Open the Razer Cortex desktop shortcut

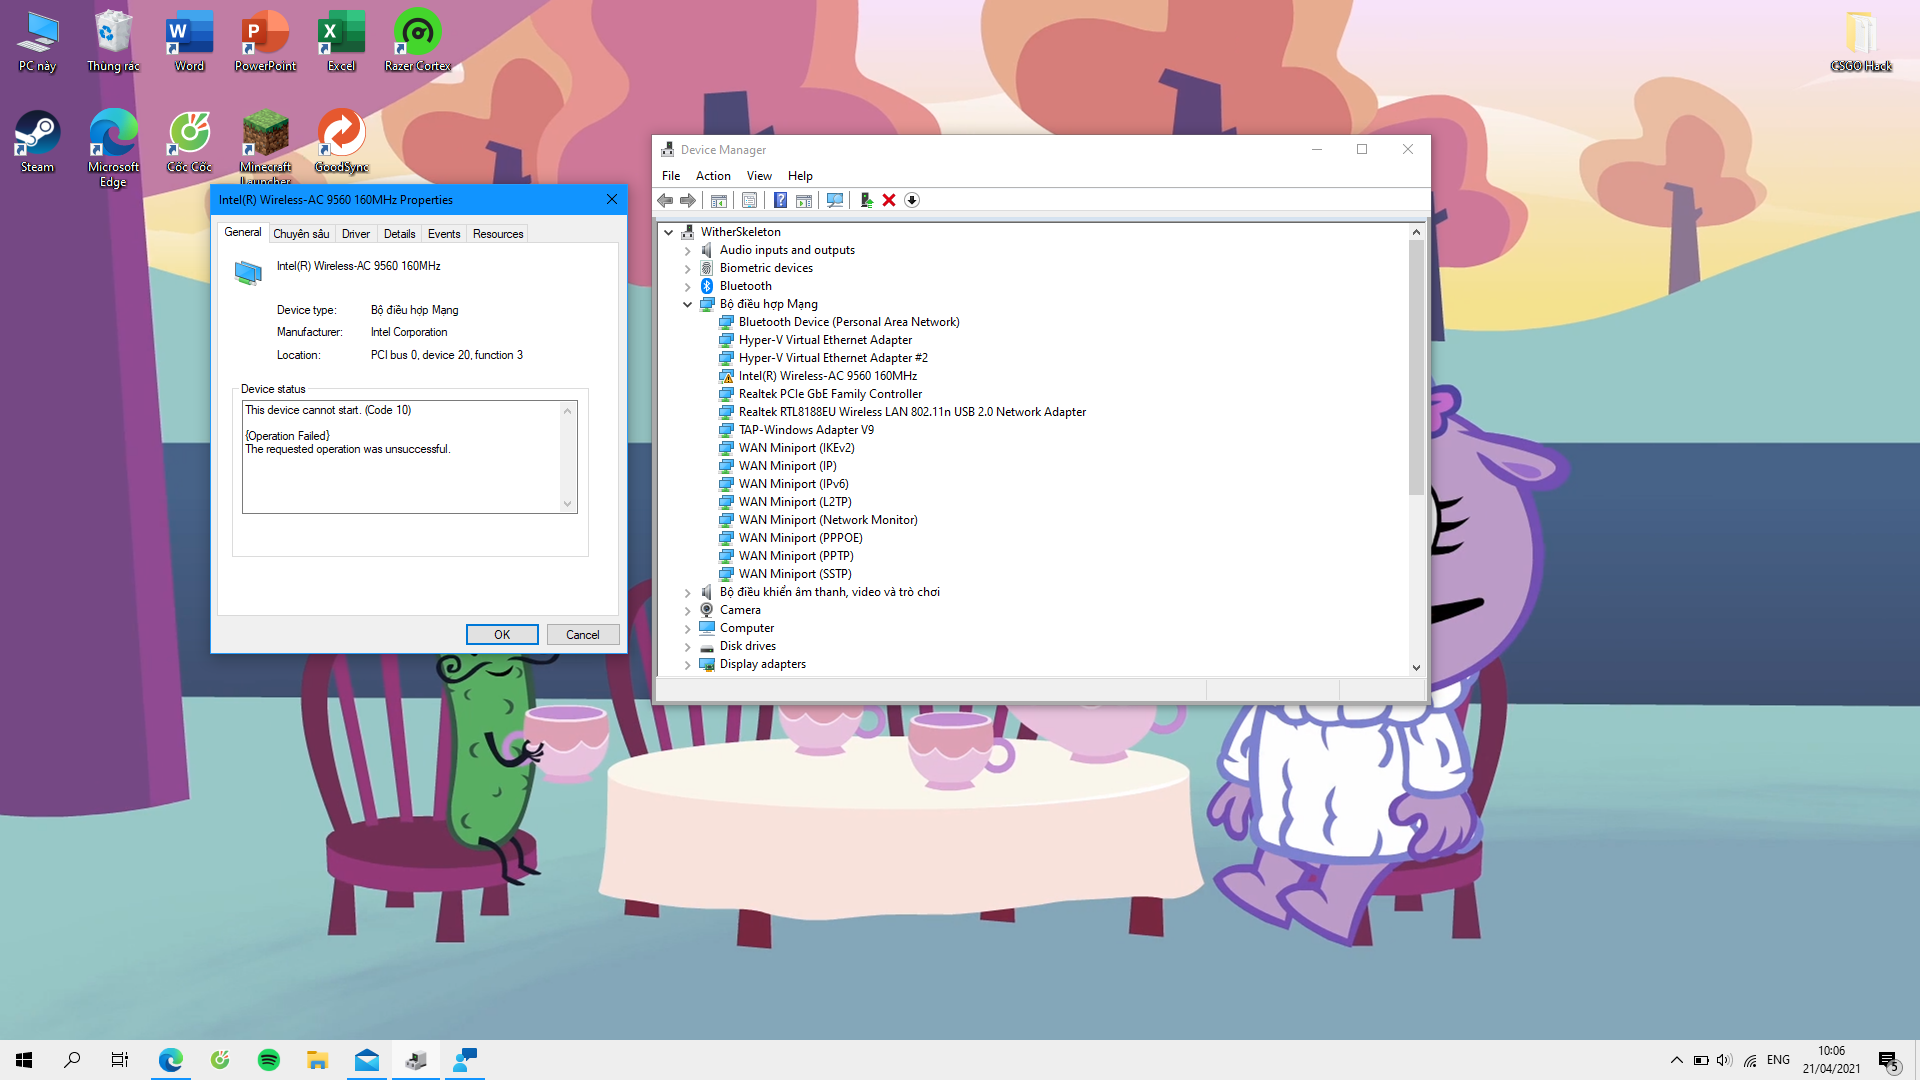pos(418,41)
